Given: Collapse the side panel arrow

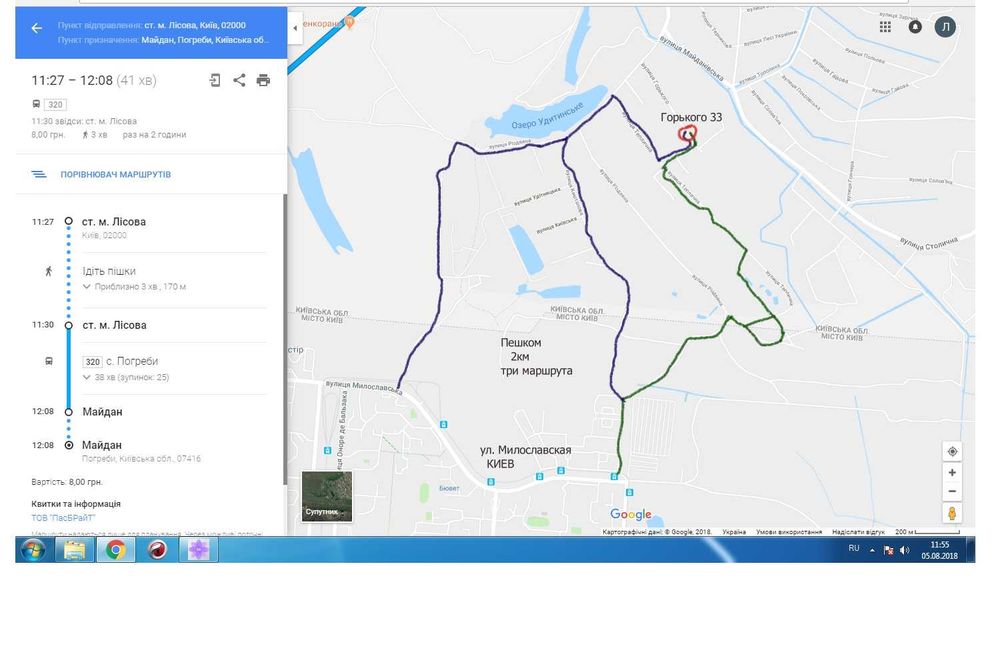Looking at the screenshot, I should (x=295, y=29).
